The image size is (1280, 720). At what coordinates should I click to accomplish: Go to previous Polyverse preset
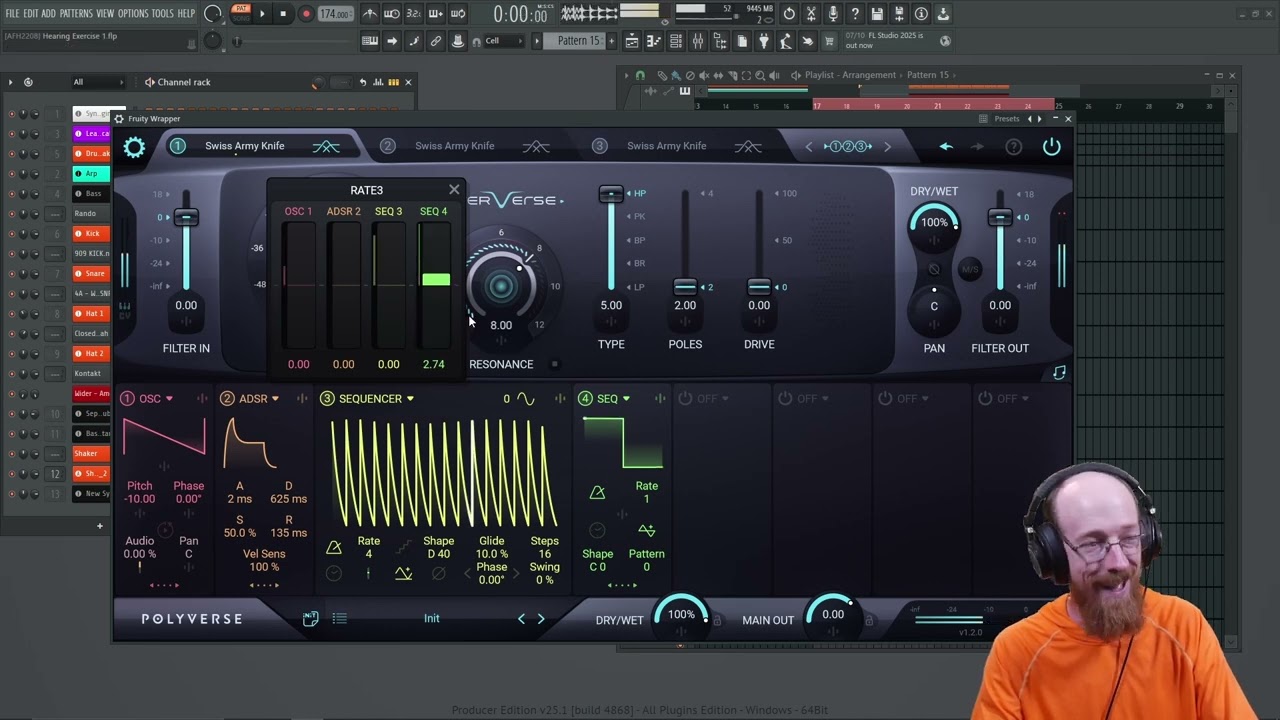coord(521,619)
